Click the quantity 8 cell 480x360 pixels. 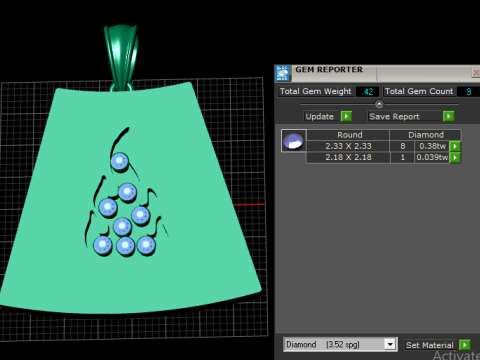(x=403, y=146)
